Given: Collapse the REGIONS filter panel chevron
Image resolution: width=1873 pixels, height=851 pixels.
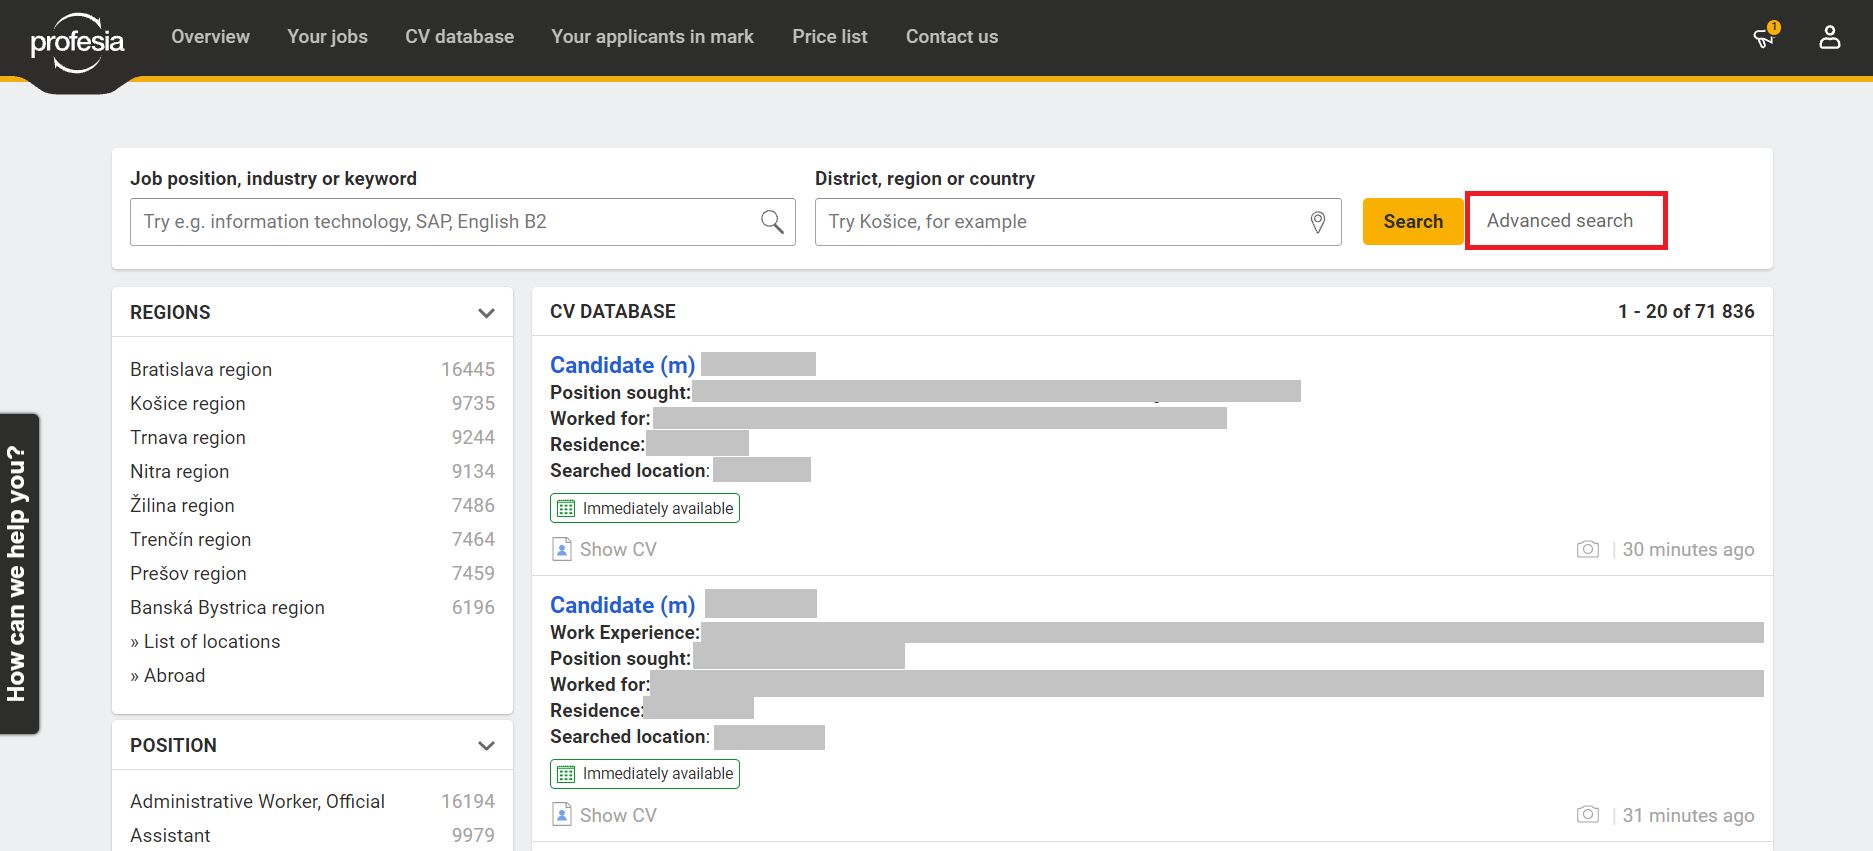Looking at the screenshot, I should pyautogui.click(x=486, y=313).
